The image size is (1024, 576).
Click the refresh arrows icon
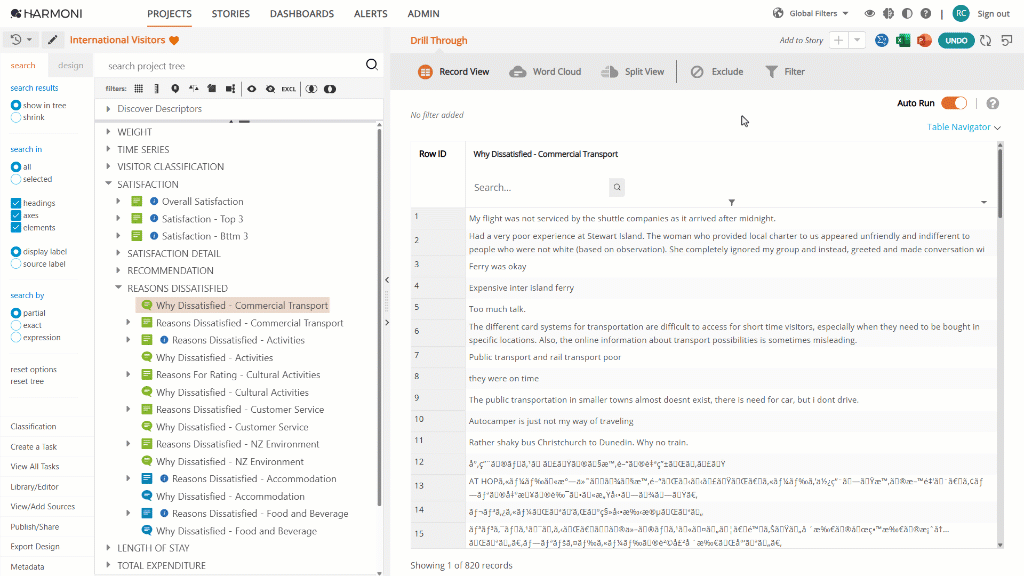985,40
